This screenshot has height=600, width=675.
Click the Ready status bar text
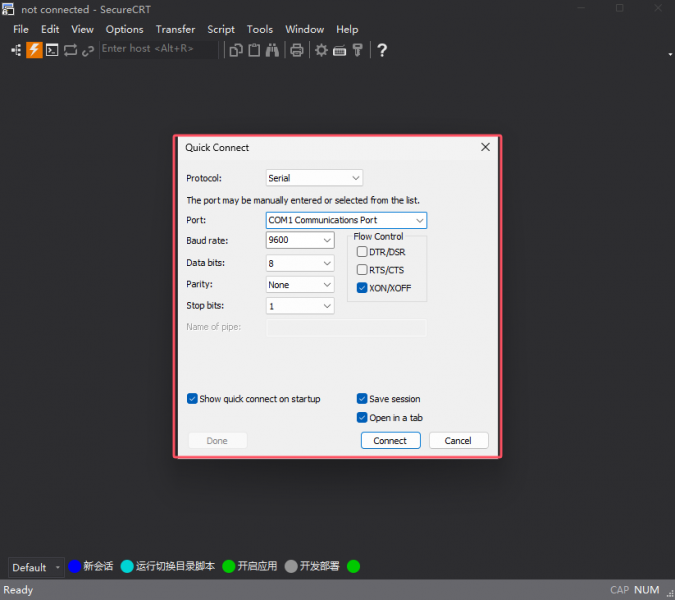point(18,590)
